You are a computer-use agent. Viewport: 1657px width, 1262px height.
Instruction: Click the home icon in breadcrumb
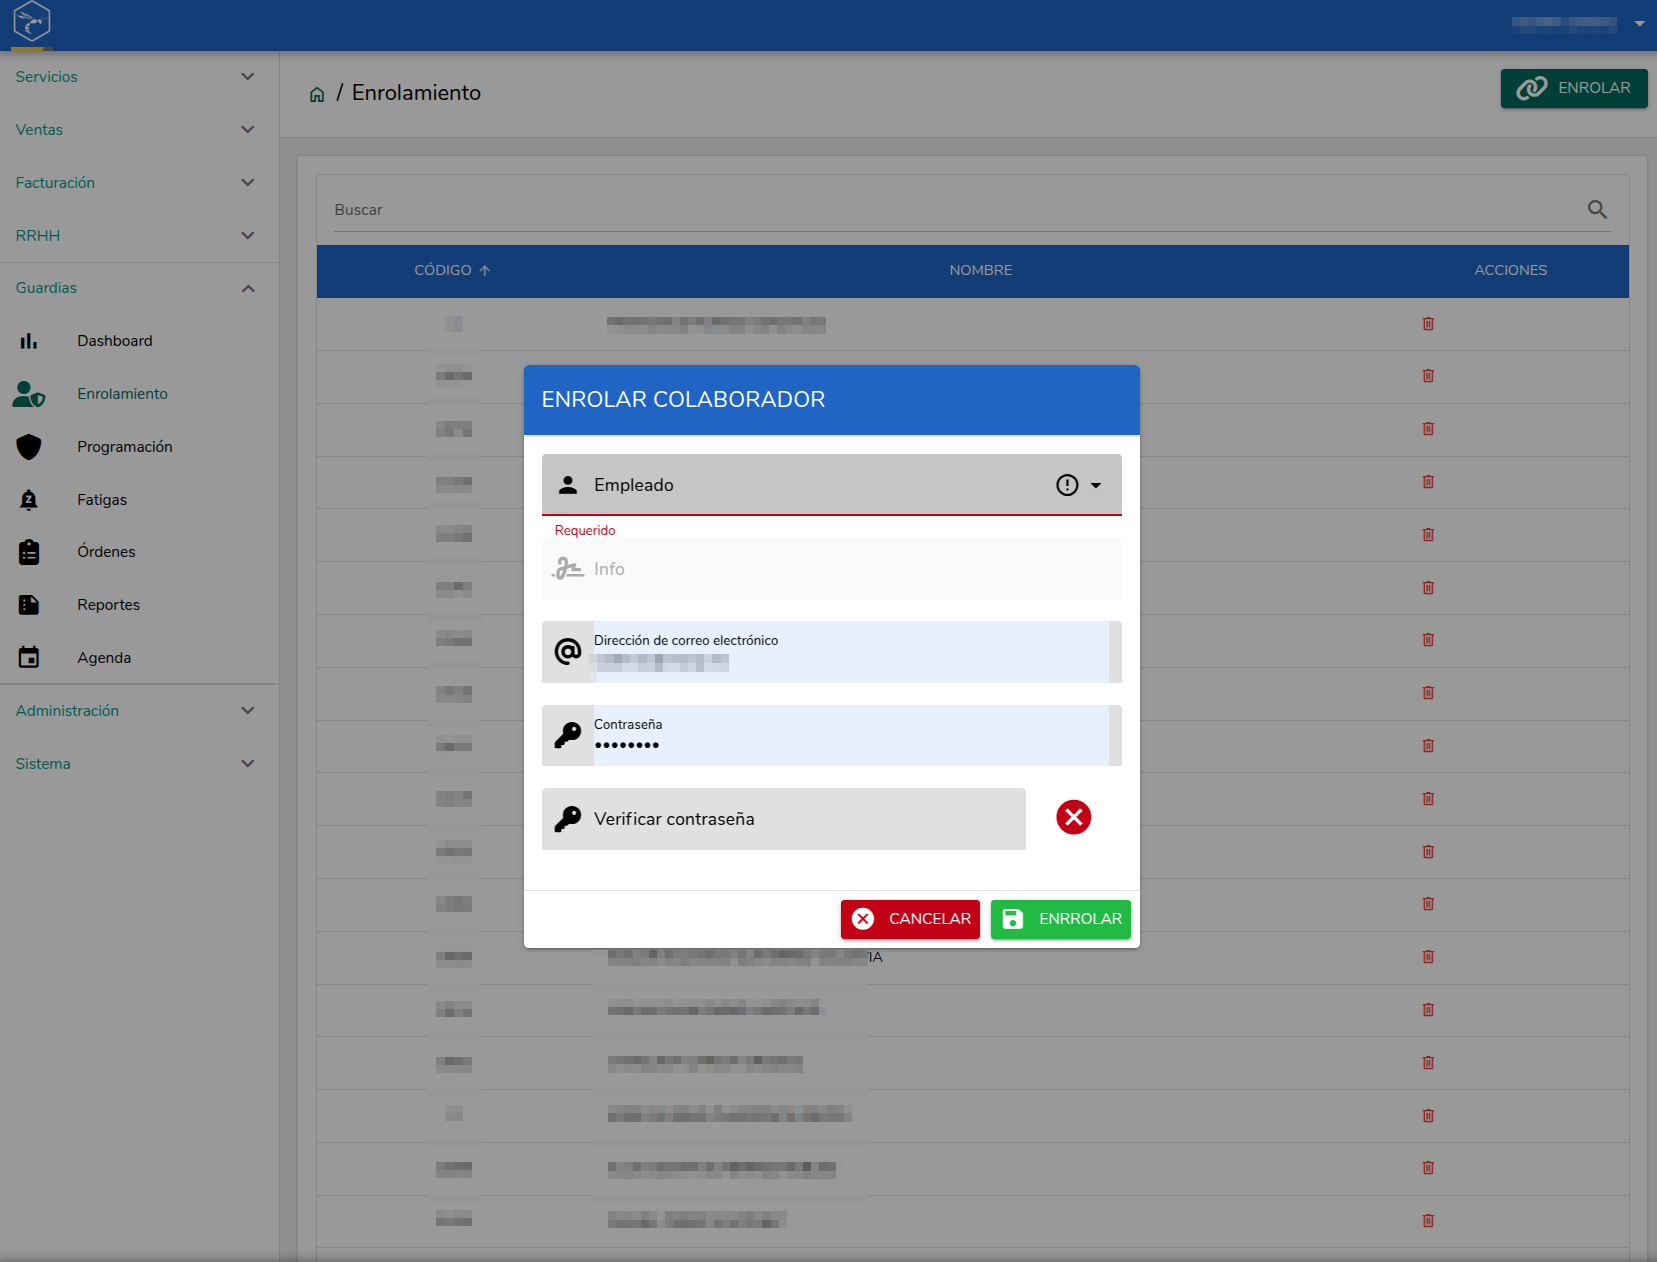tap(317, 94)
